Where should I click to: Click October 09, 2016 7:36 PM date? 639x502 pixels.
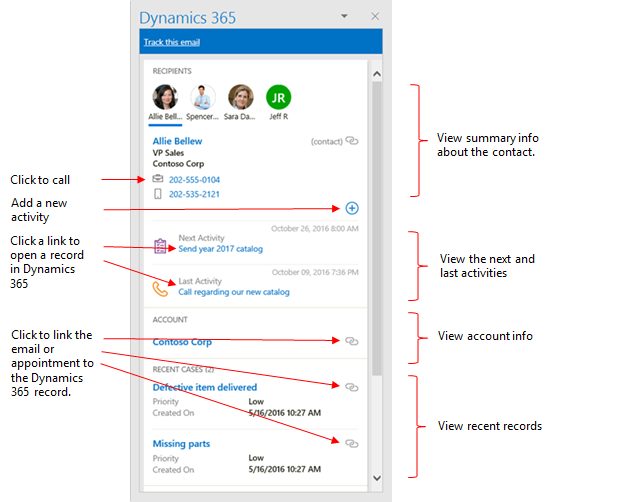coord(315,272)
